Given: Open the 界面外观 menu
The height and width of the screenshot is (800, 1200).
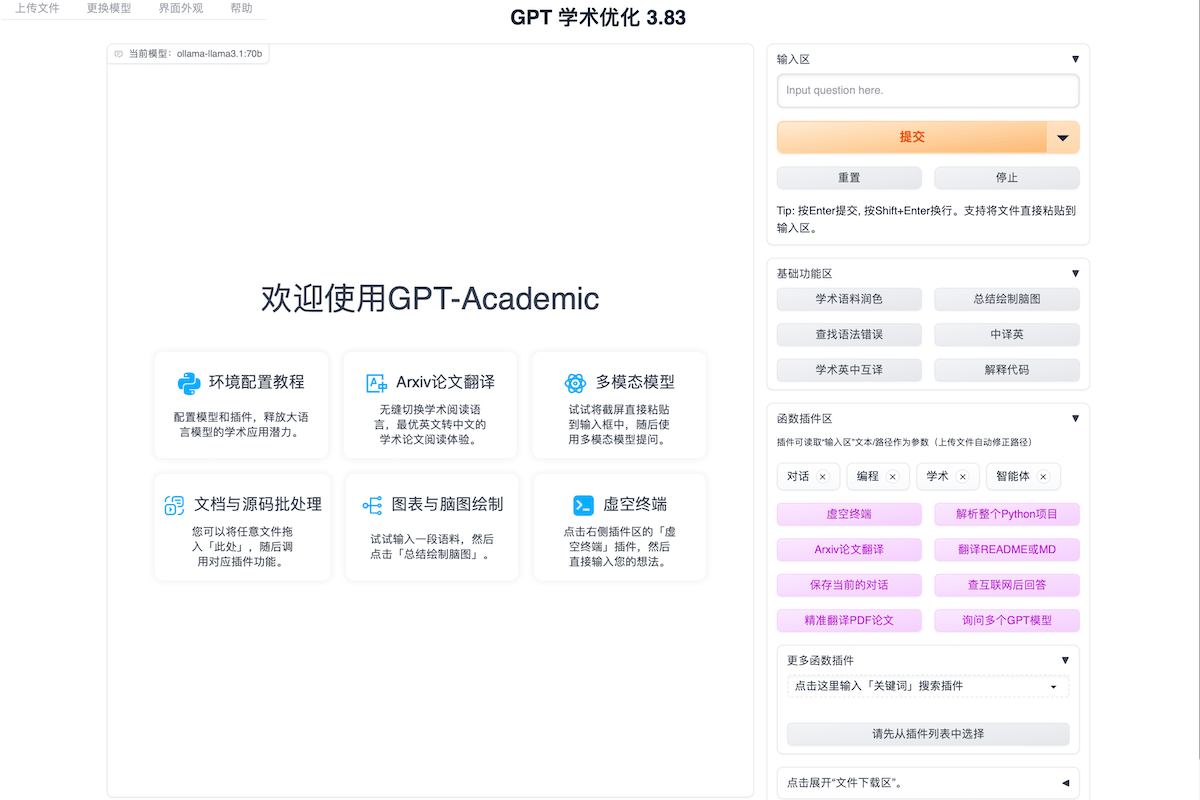Looking at the screenshot, I should click(180, 8).
